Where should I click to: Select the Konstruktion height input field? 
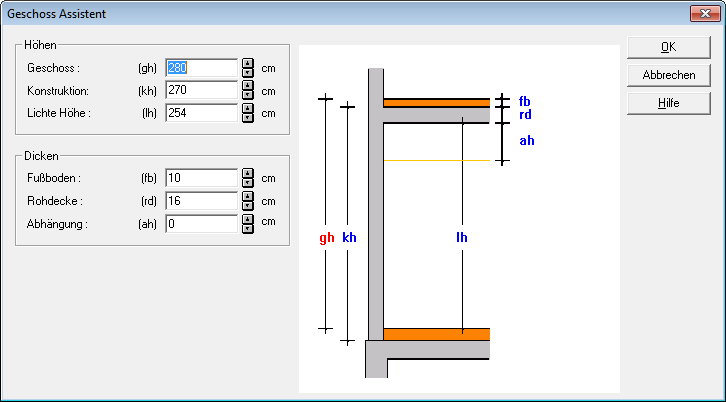pyautogui.click(x=201, y=91)
